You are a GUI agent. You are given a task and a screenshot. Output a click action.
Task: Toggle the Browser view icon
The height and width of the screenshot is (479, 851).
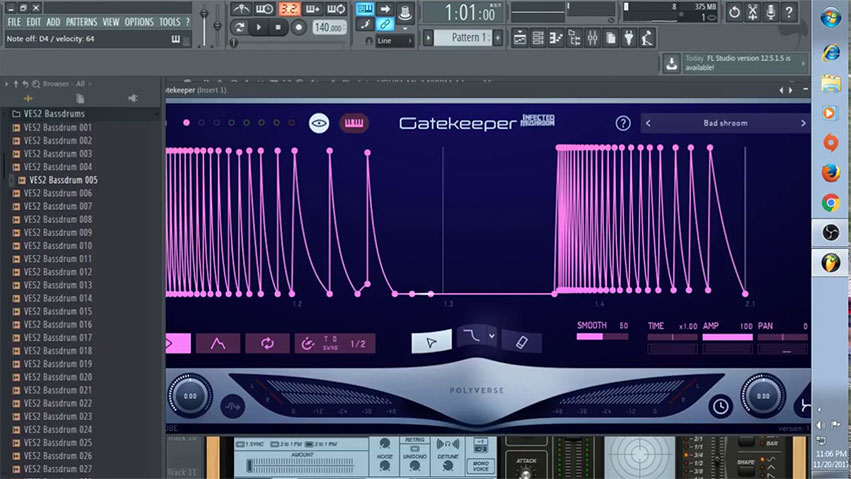(x=574, y=38)
